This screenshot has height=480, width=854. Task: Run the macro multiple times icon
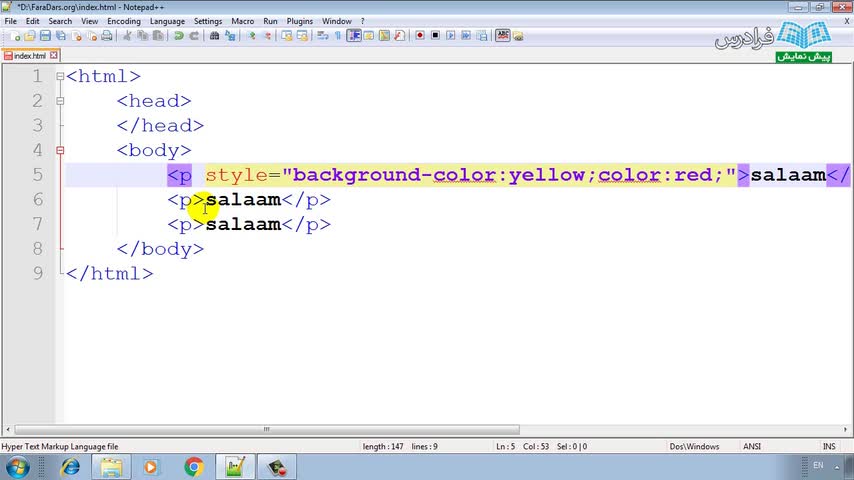tap(466, 36)
